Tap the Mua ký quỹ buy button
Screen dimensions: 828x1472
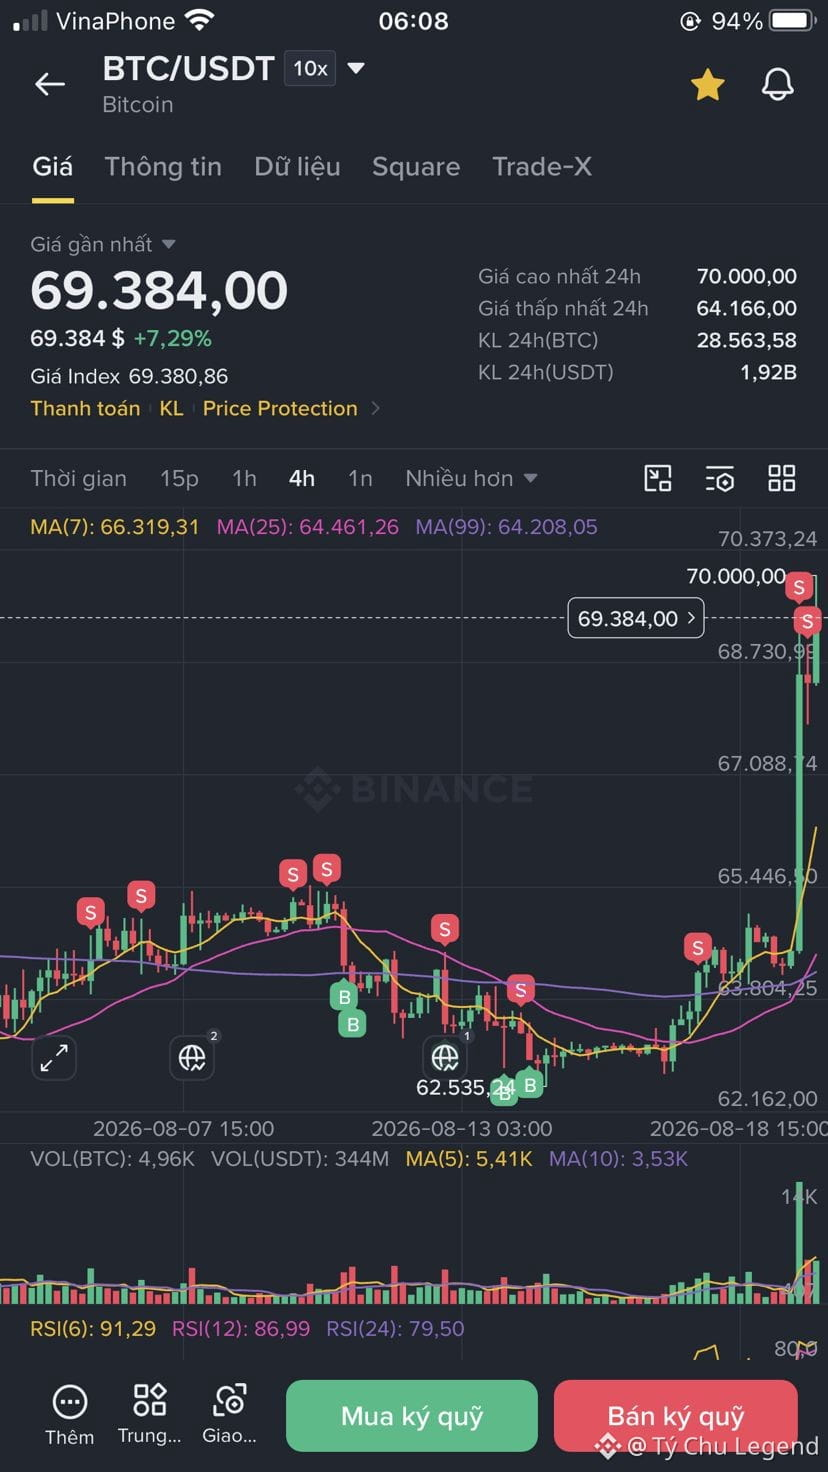click(412, 1415)
